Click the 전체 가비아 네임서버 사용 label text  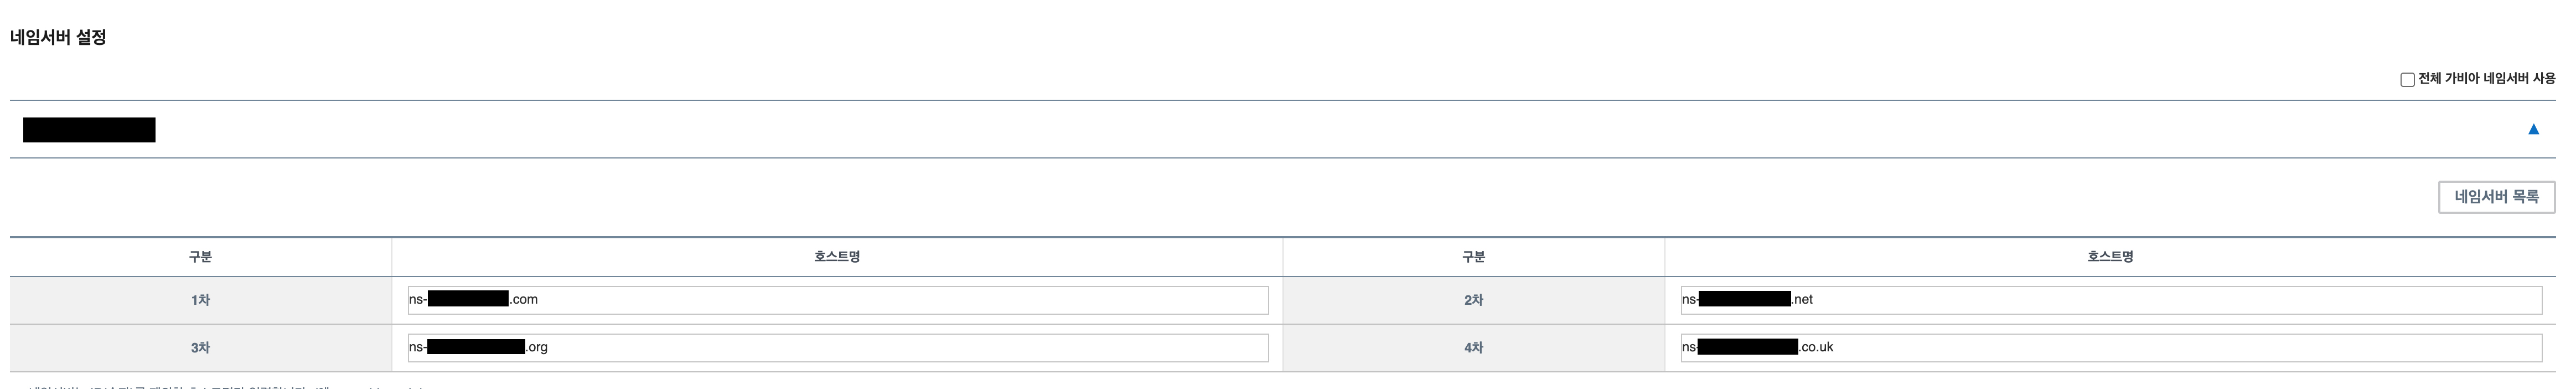pyautogui.click(x=2486, y=79)
